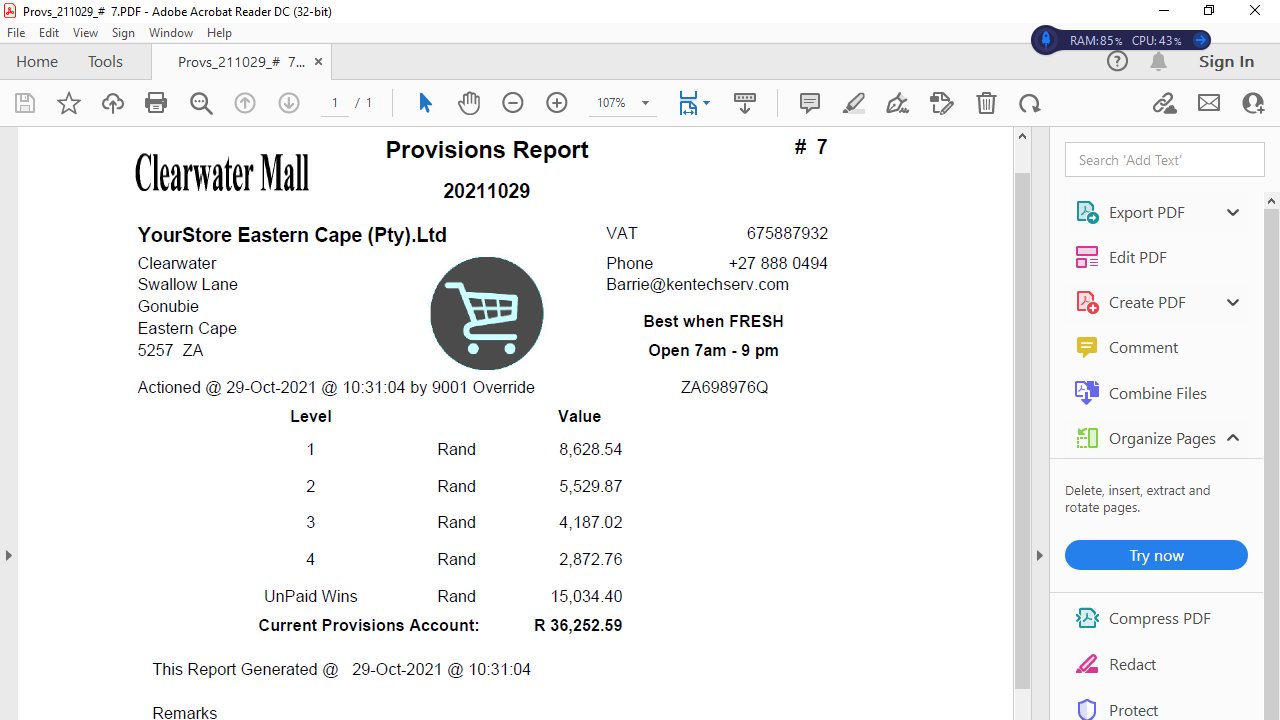Add the file to starred bookmarks
Viewport: 1280px width, 720px height.
[x=69, y=103]
